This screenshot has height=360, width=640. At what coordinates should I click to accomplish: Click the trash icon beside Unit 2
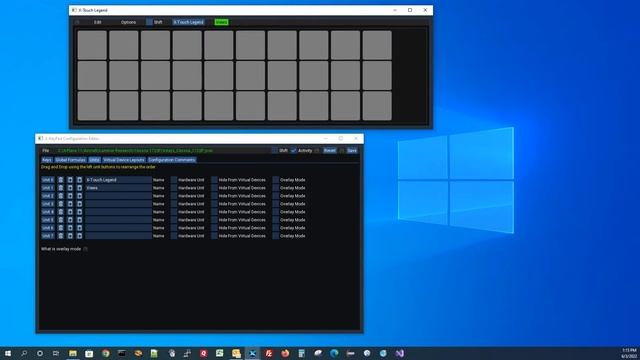pos(61,196)
